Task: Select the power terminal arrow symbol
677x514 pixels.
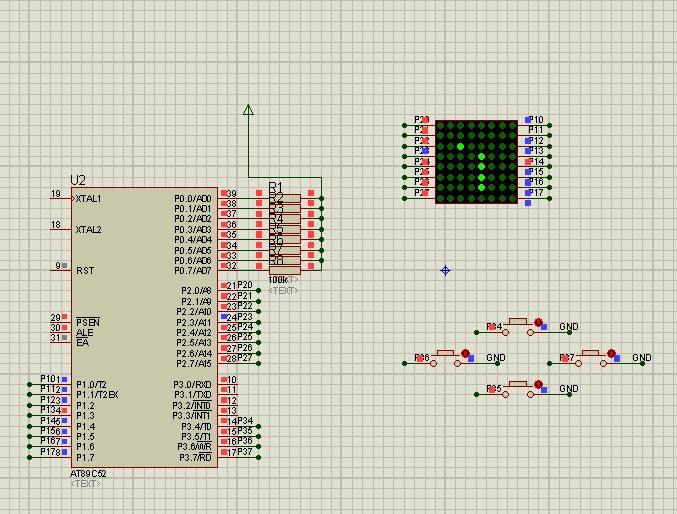Action: coord(248,110)
